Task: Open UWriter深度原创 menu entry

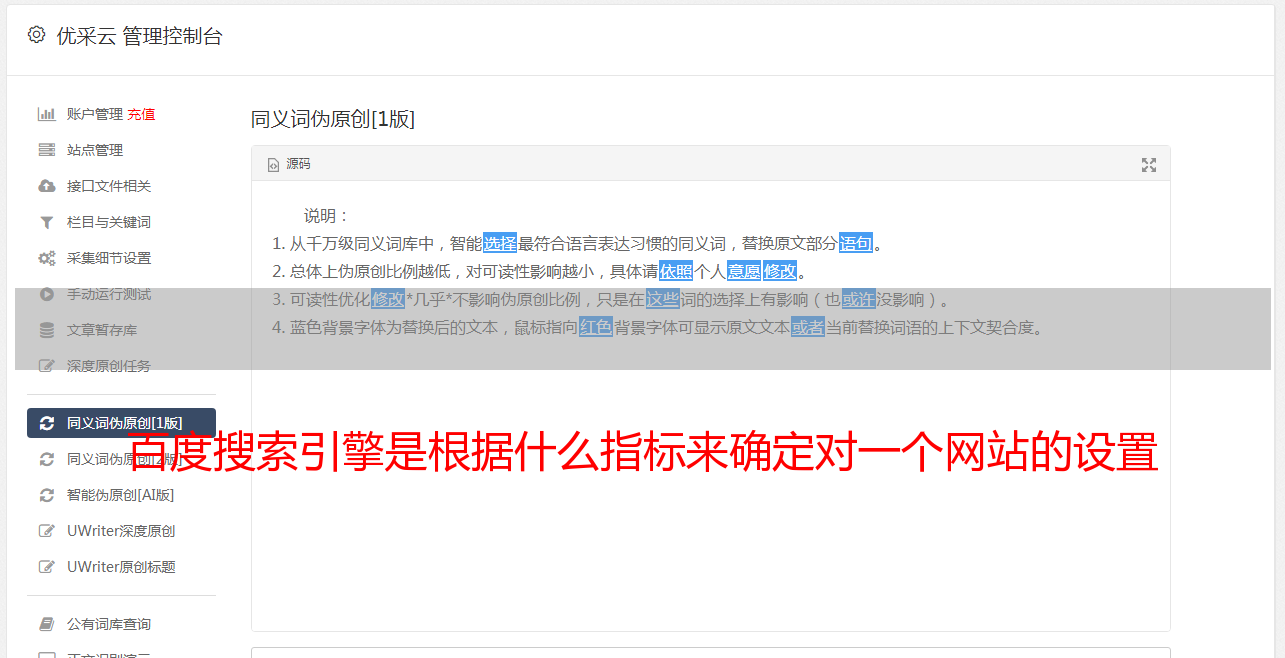Action: click(121, 531)
